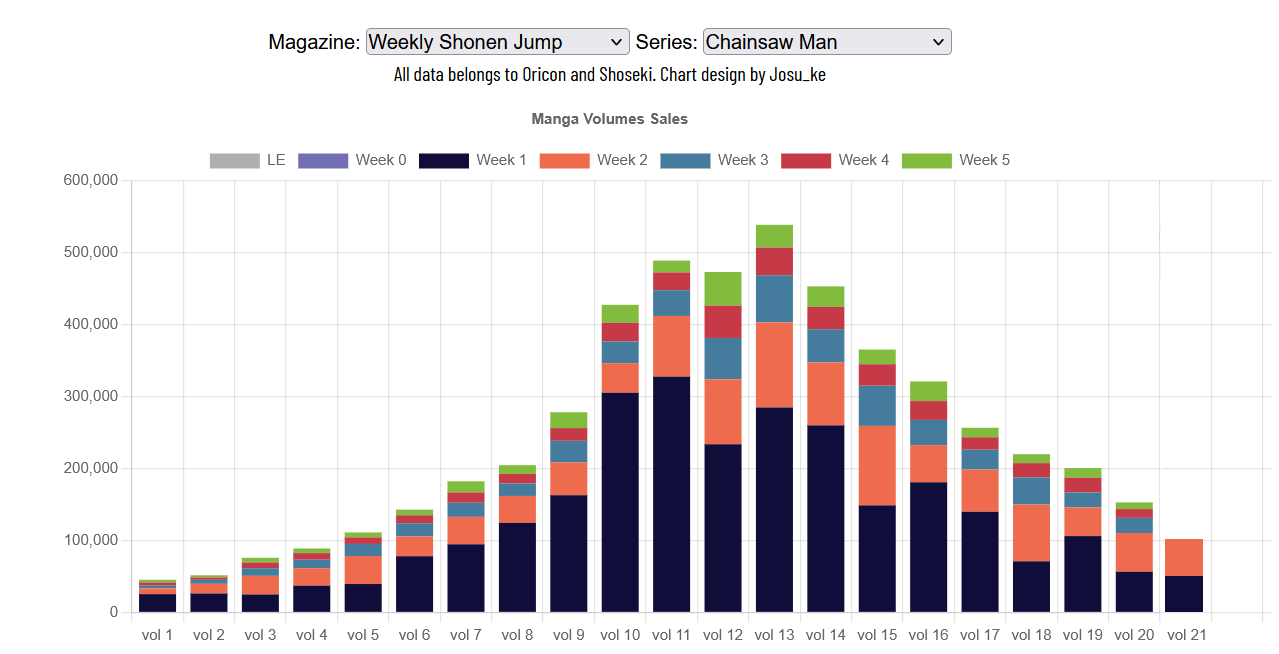Viewport: 1279px width, 654px height.
Task: Click the Week 3 segment of vol 13 bar
Action: [x=774, y=299]
